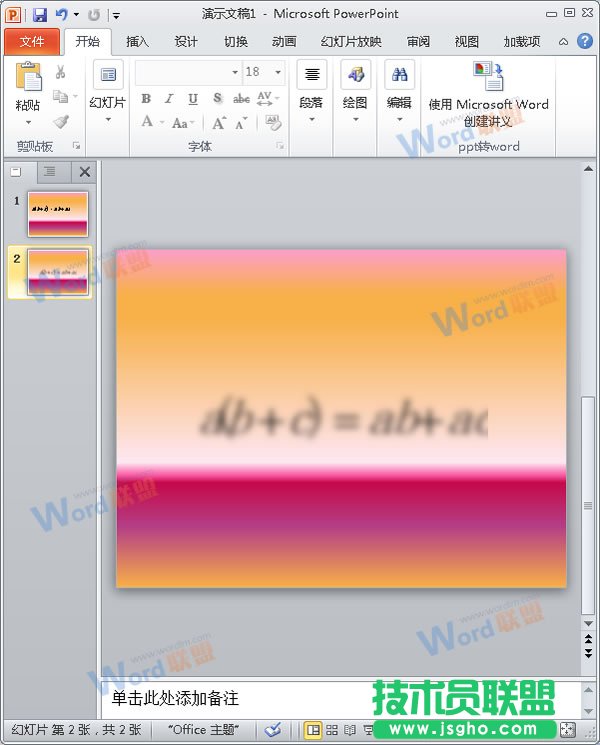Switch to the 动画 ribbon tab

(284, 42)
